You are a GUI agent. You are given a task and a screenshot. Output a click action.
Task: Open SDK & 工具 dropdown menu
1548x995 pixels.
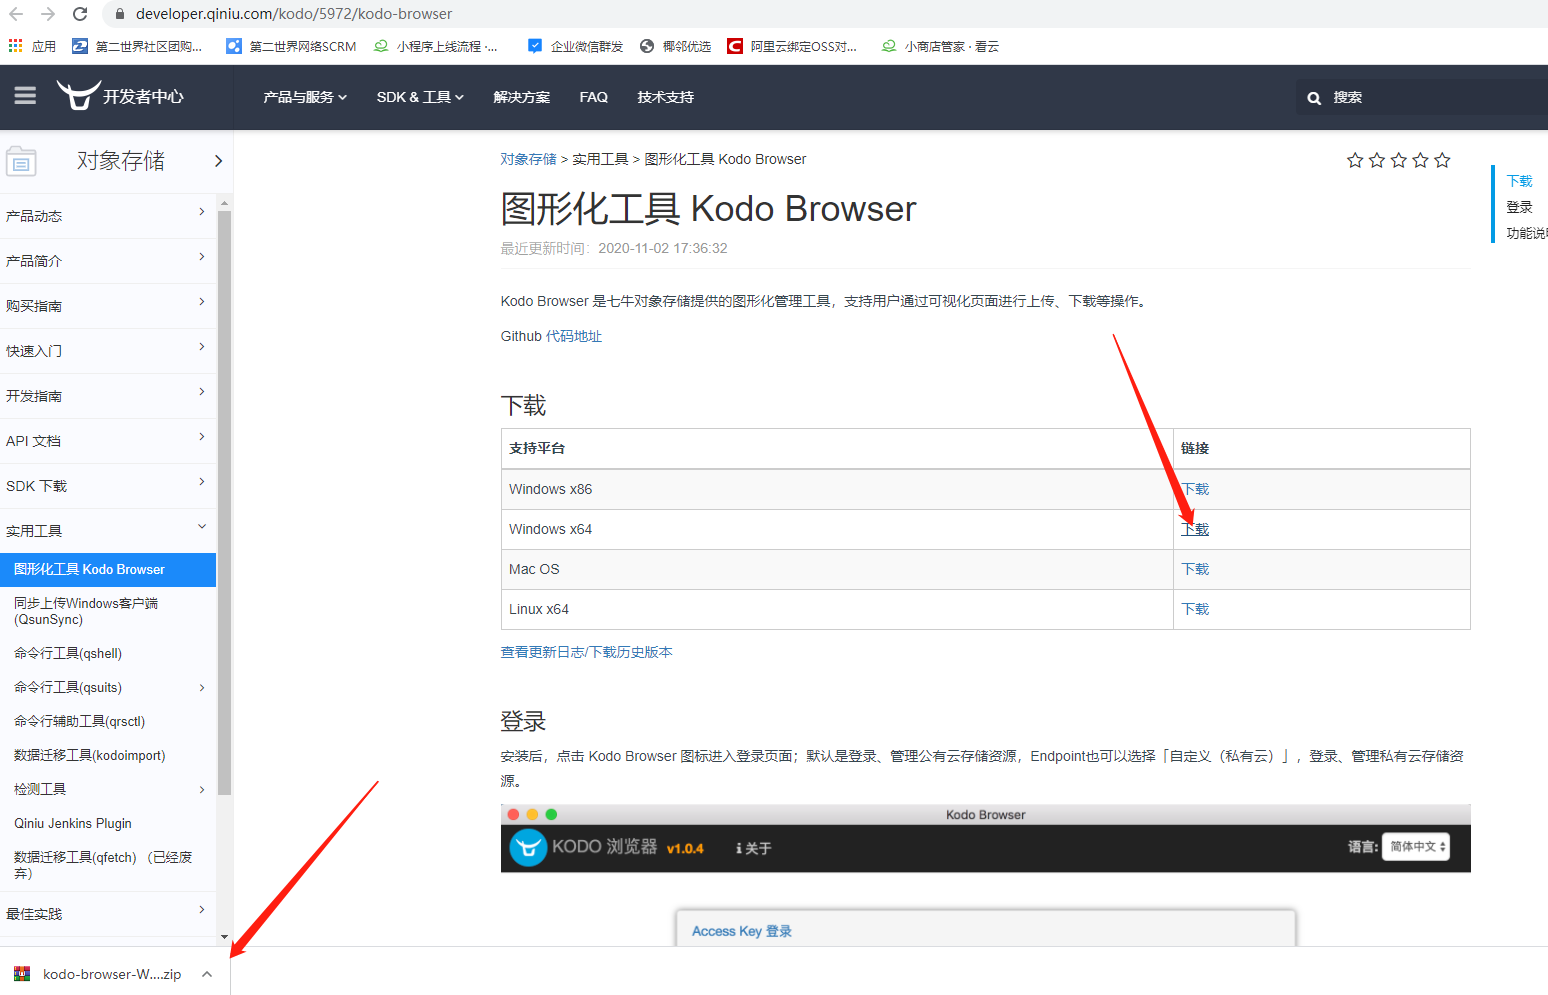coord(420,97)
